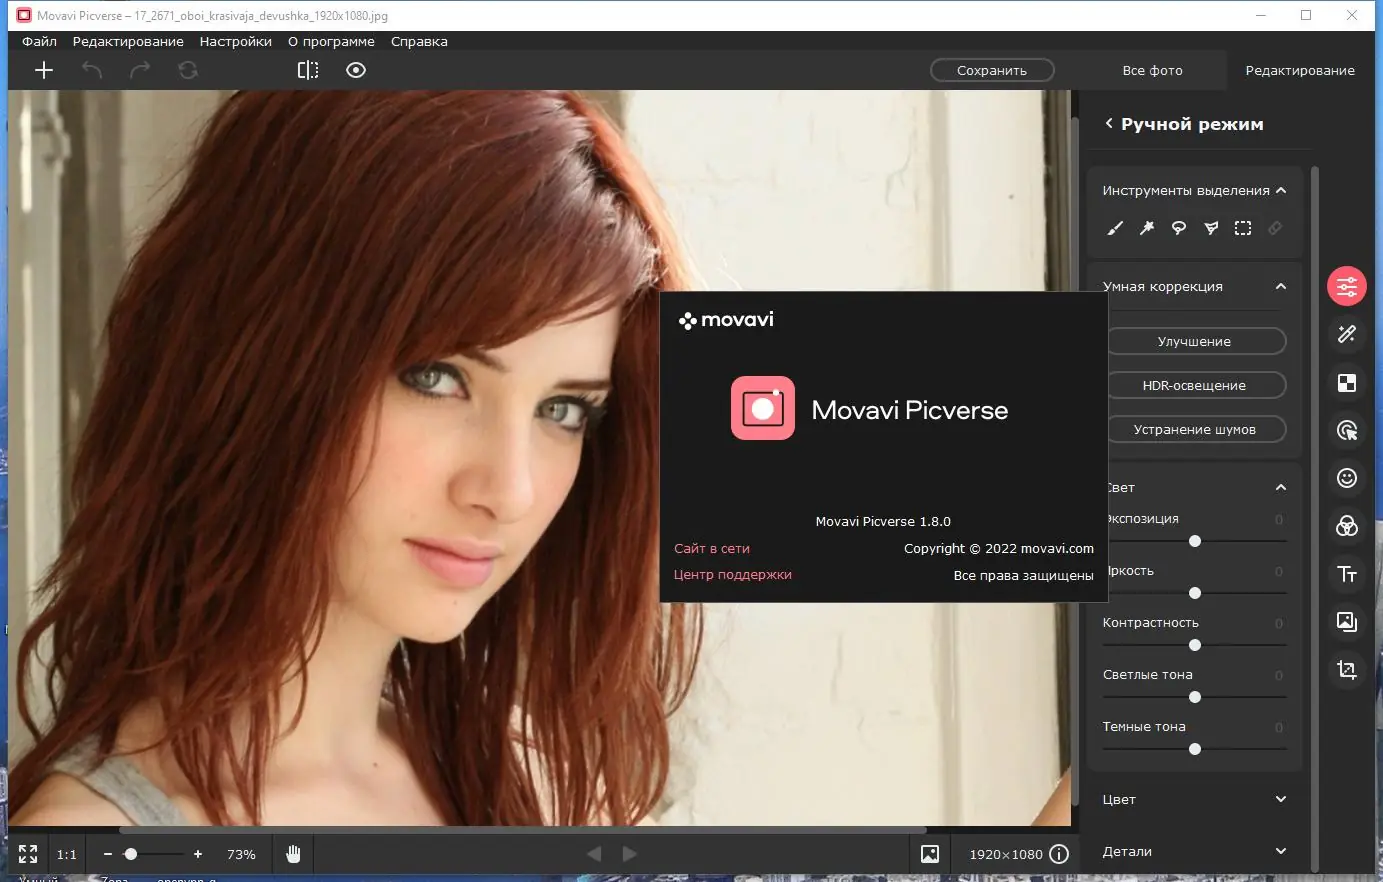Image resolution: width=1383 pixels, height=882 pixels.
Task: Open the text tool in sidebar
Action: click(x=1347, y=574)
